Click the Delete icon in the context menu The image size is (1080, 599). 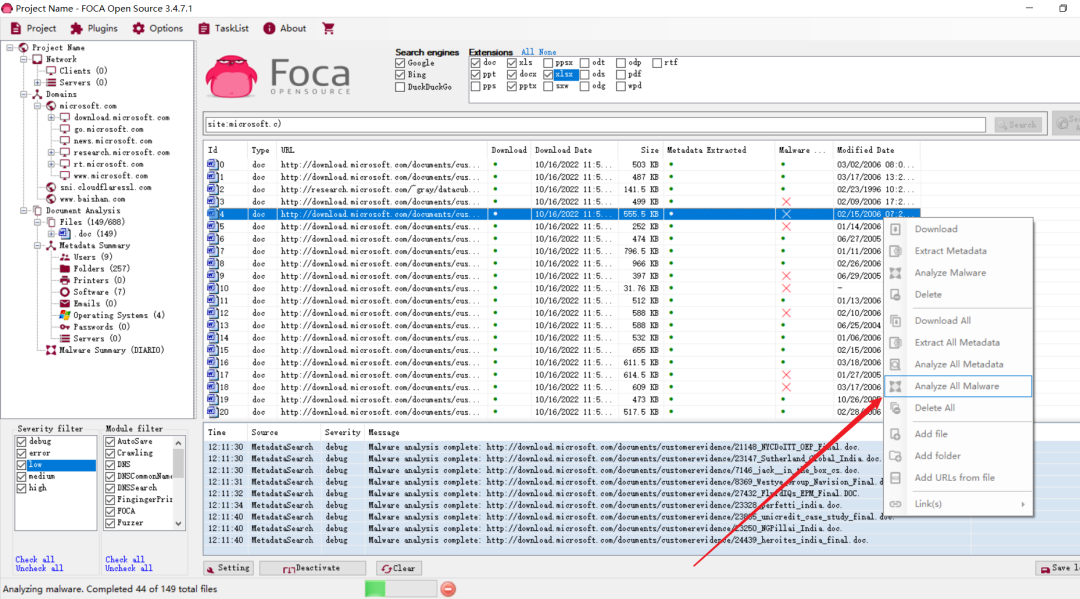[895, 295]
